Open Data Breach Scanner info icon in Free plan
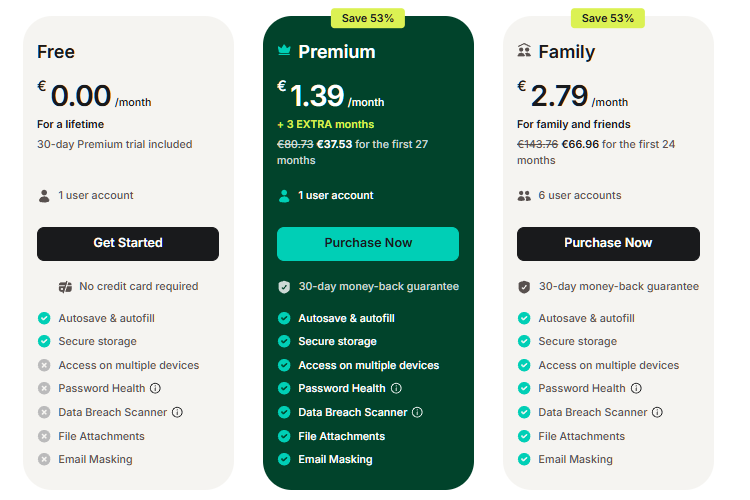 coord(177,412)
